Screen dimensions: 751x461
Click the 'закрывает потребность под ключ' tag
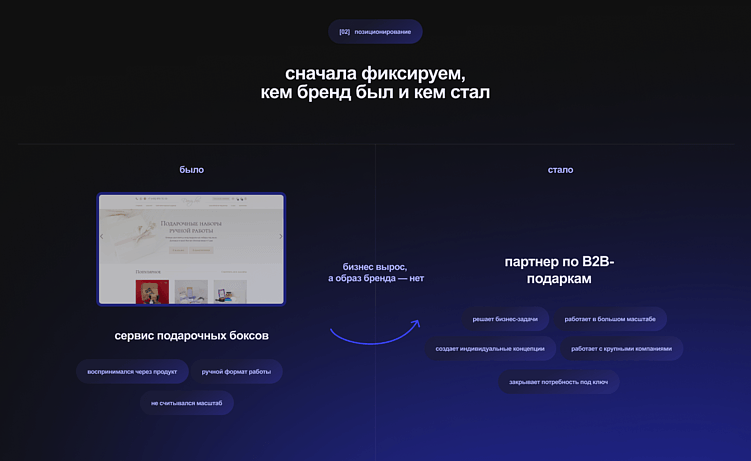pos(558,382)
